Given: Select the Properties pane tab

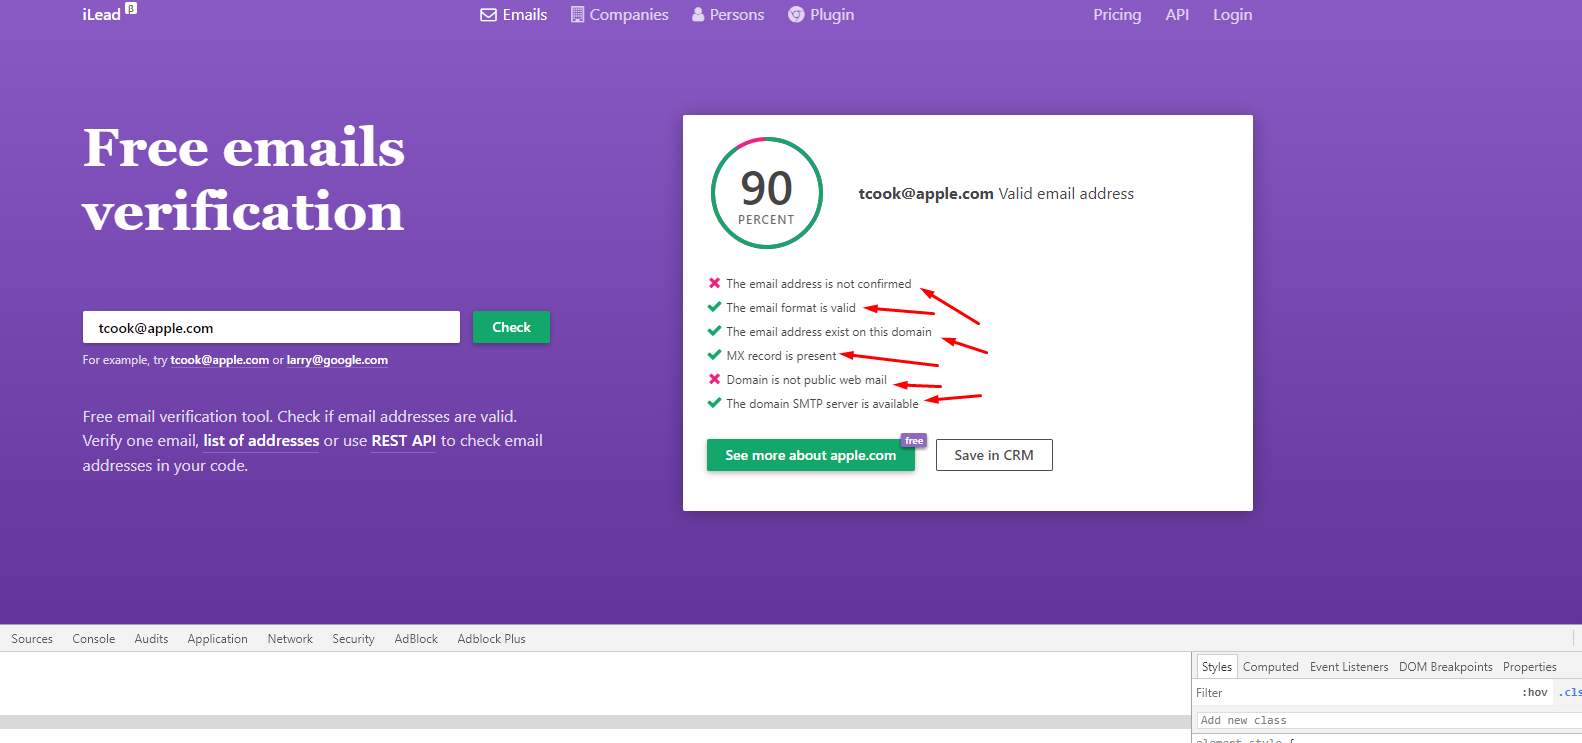Looking at the screenshot, I should pos(1529,667).
